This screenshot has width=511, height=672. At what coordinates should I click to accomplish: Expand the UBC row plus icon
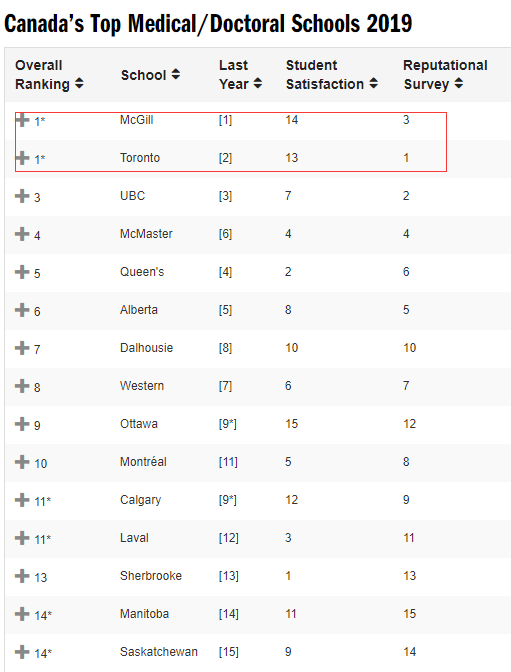[x=22, y=196]
